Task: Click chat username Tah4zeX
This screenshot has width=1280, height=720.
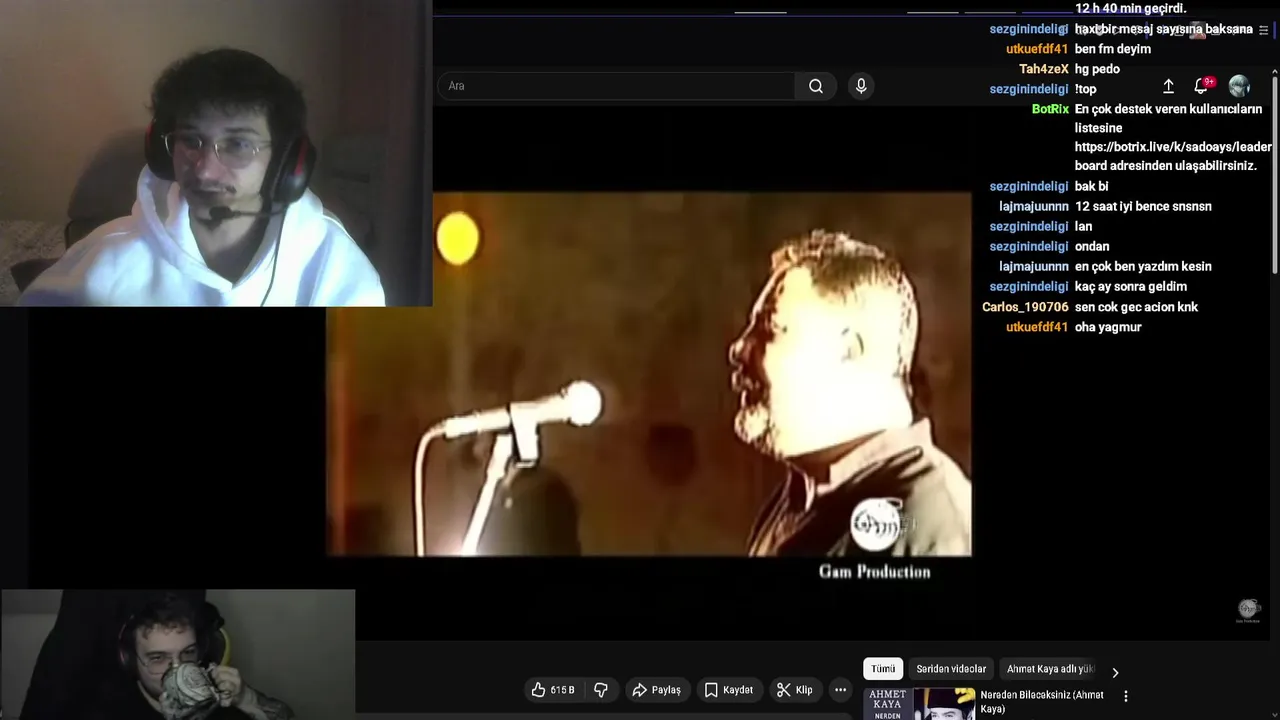Action: coord(1044,69)
